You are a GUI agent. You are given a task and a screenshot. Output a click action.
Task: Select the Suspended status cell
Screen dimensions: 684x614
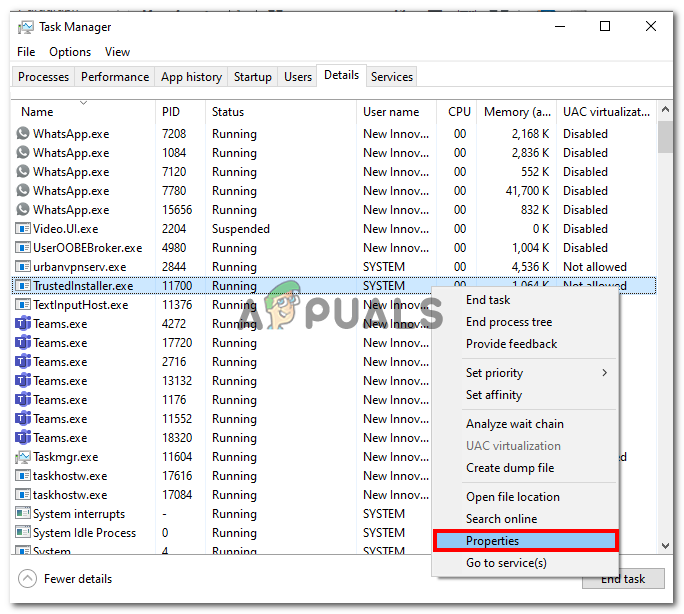point(241,229)
